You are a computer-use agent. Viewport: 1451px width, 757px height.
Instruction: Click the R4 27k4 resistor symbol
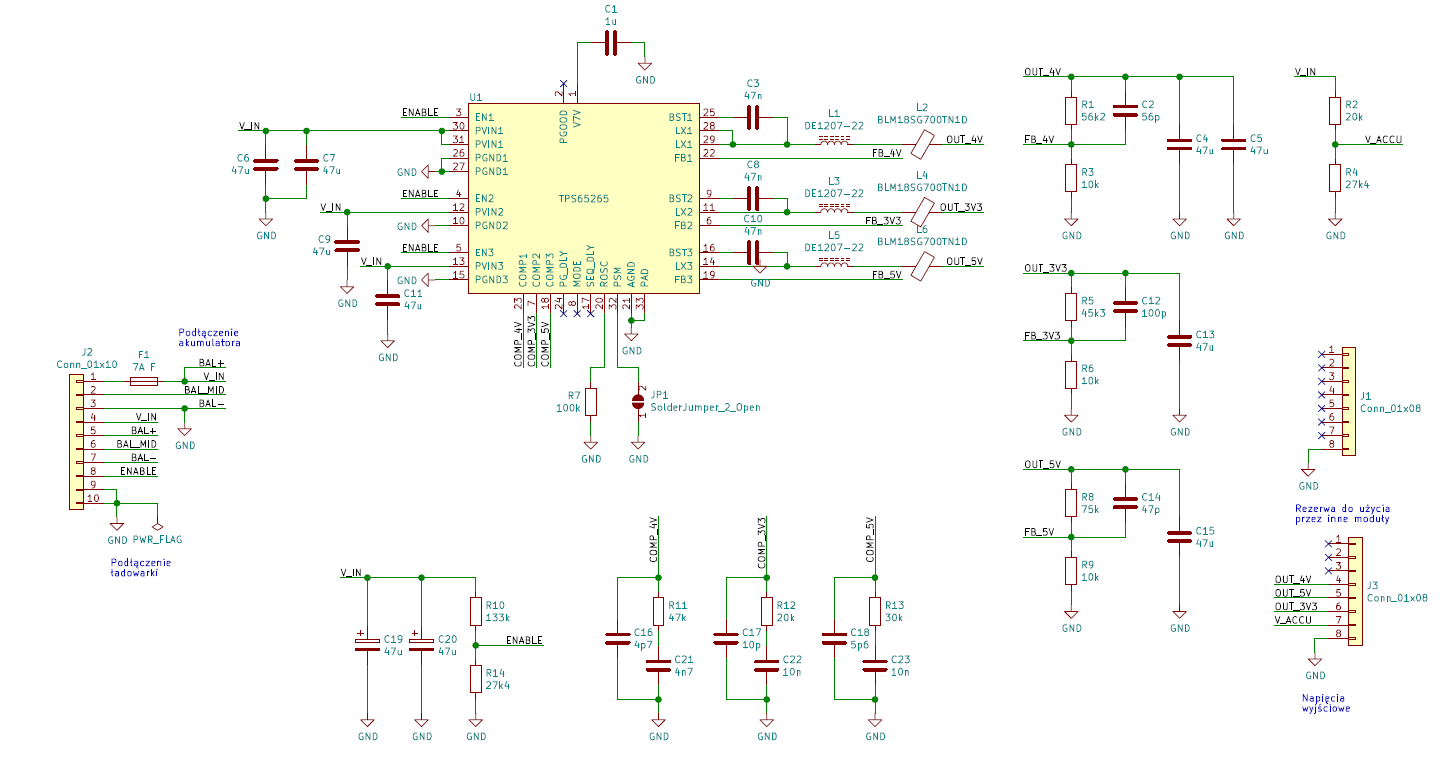click(1335, 178)
